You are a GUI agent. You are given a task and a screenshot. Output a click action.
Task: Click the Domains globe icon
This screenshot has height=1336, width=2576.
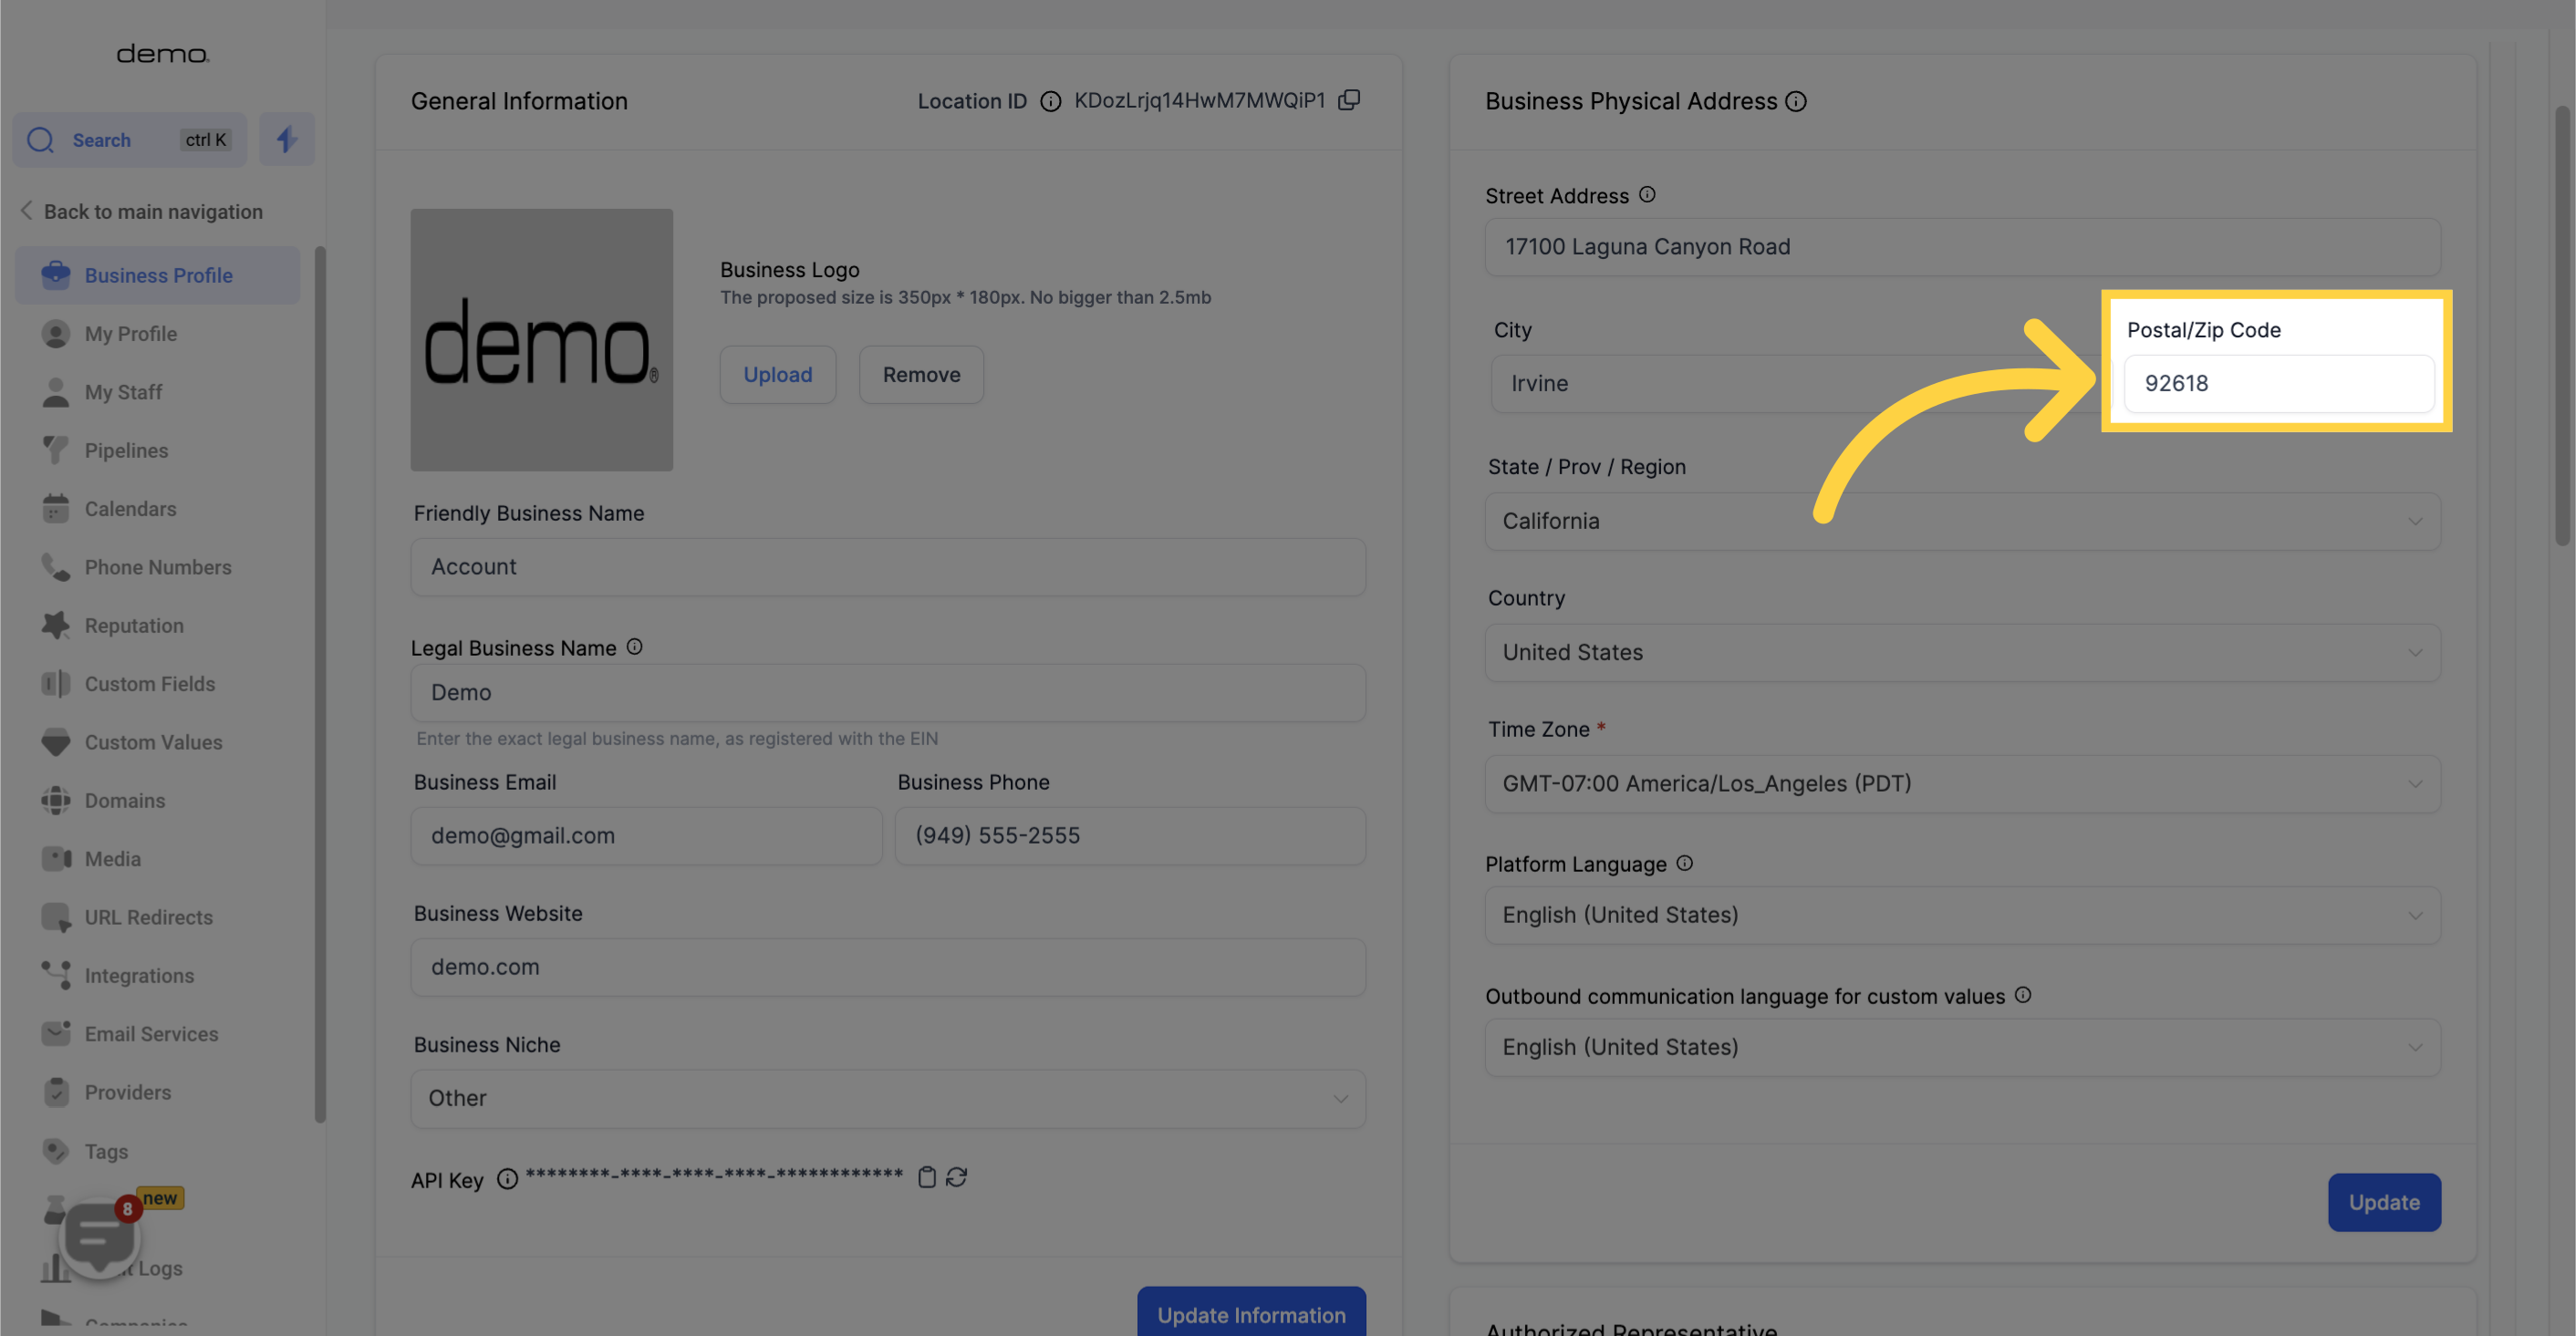pos(56,800)
